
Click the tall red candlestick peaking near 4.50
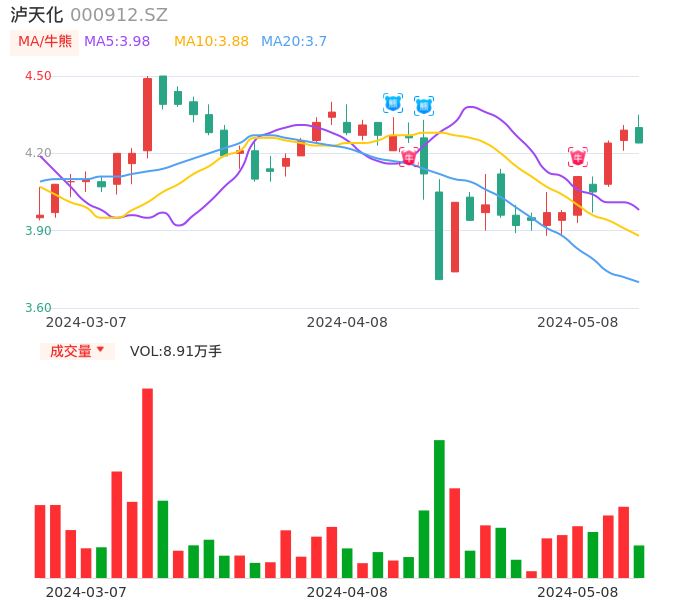click(147, 114)
